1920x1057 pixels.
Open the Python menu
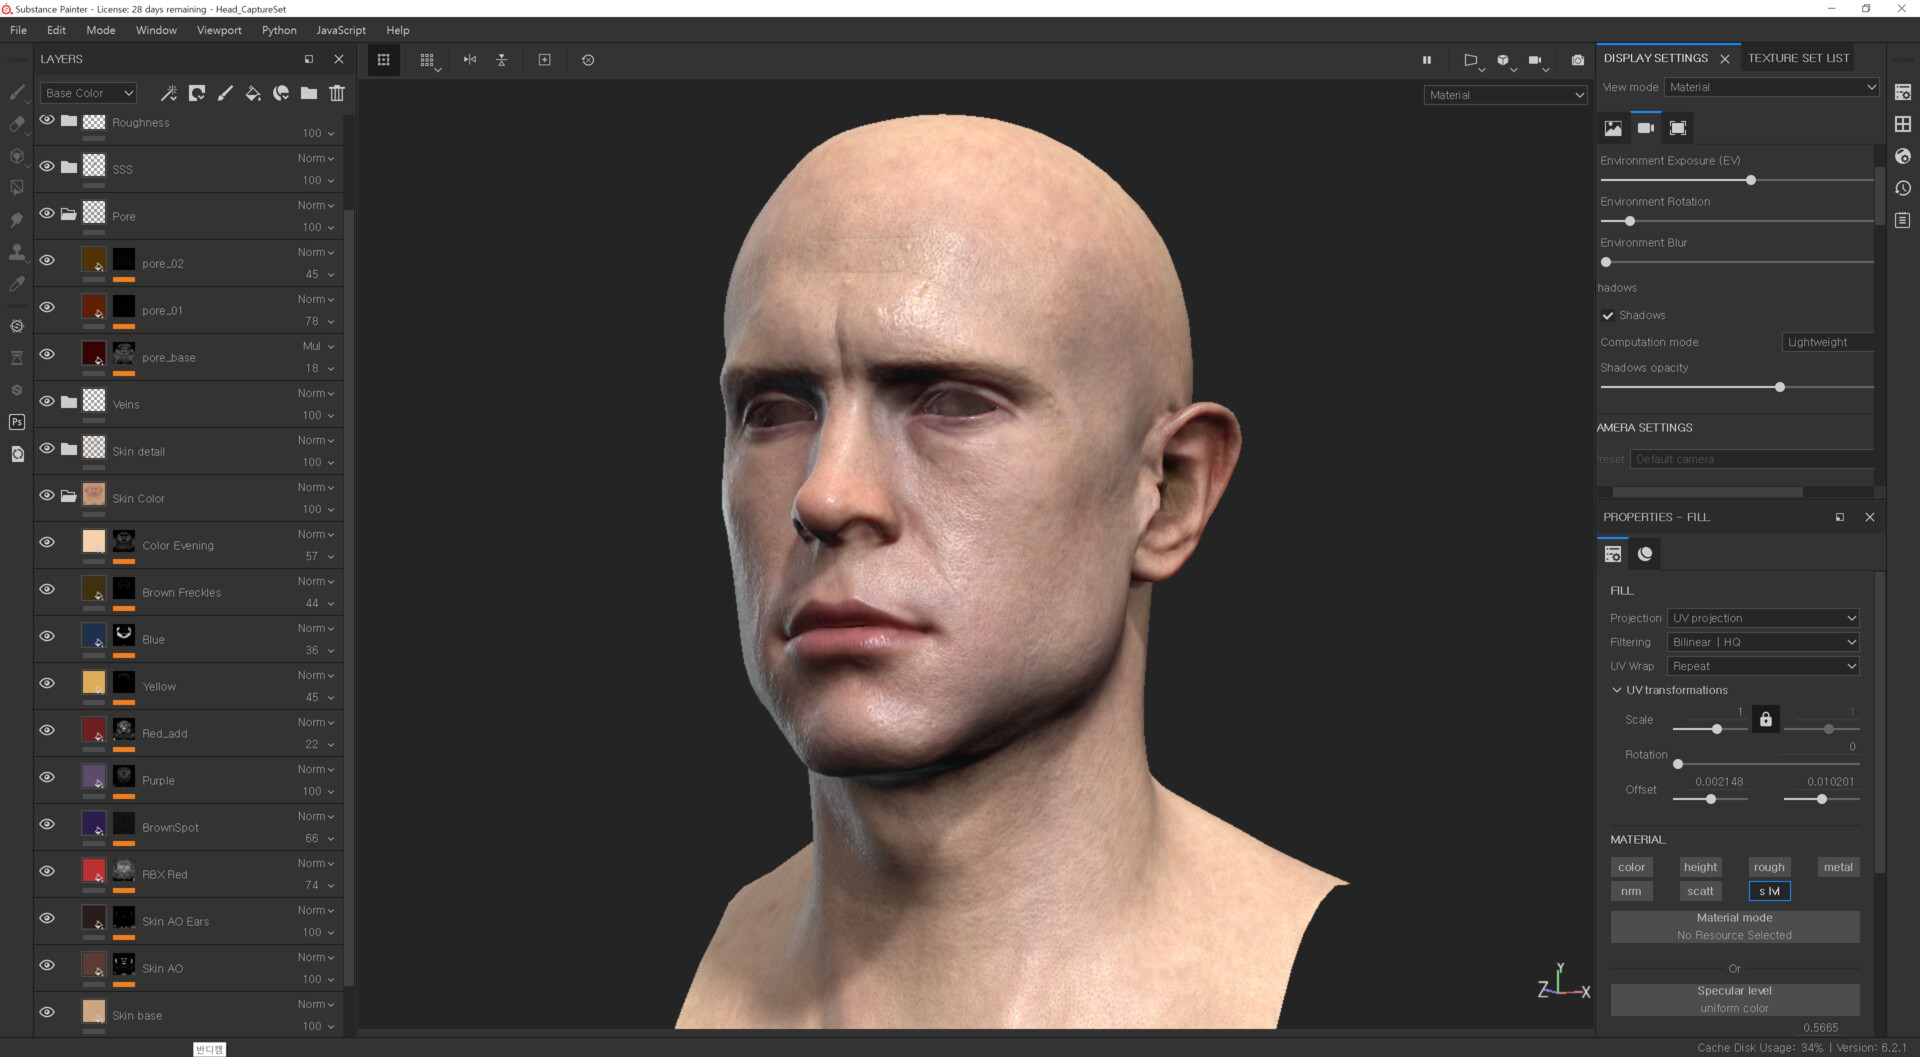click(279, 30)
